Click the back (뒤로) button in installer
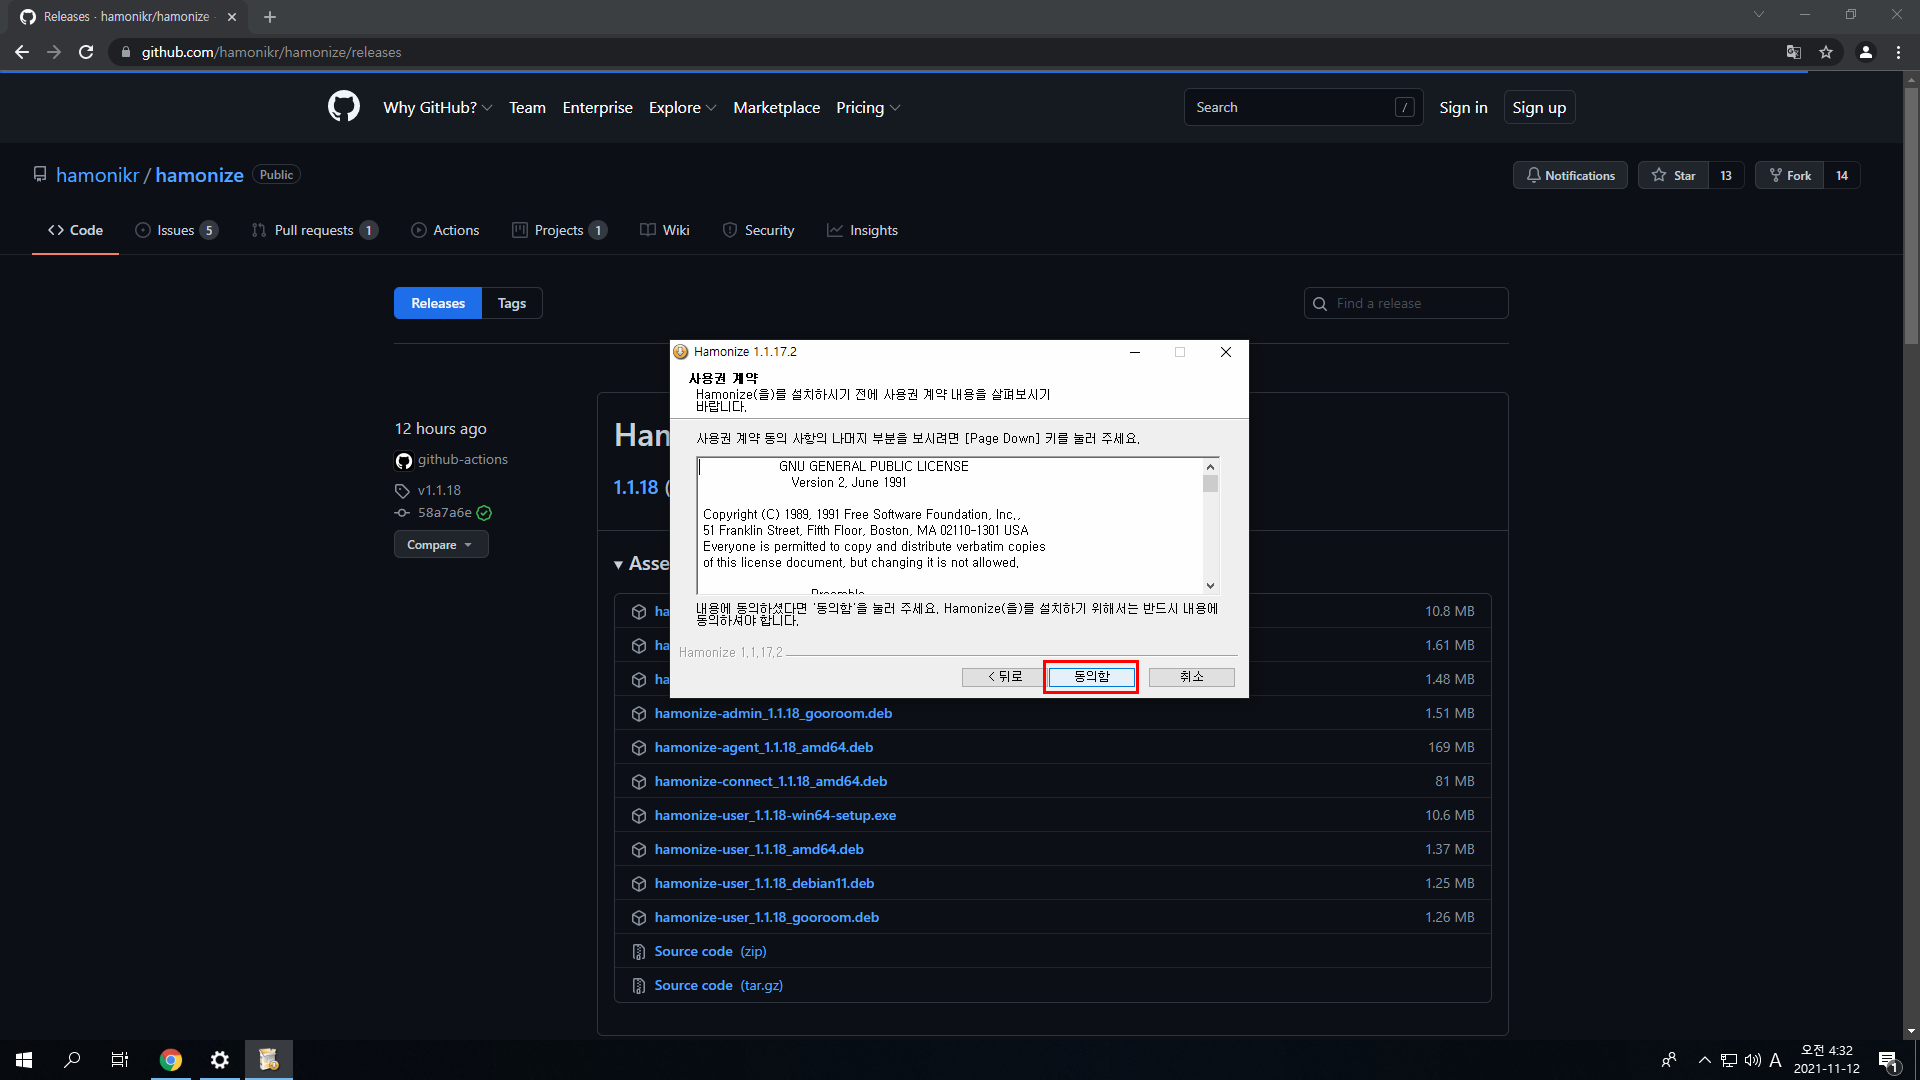The height and width of the screenshot is (1080, 1920). click(x=1005, y=677)
